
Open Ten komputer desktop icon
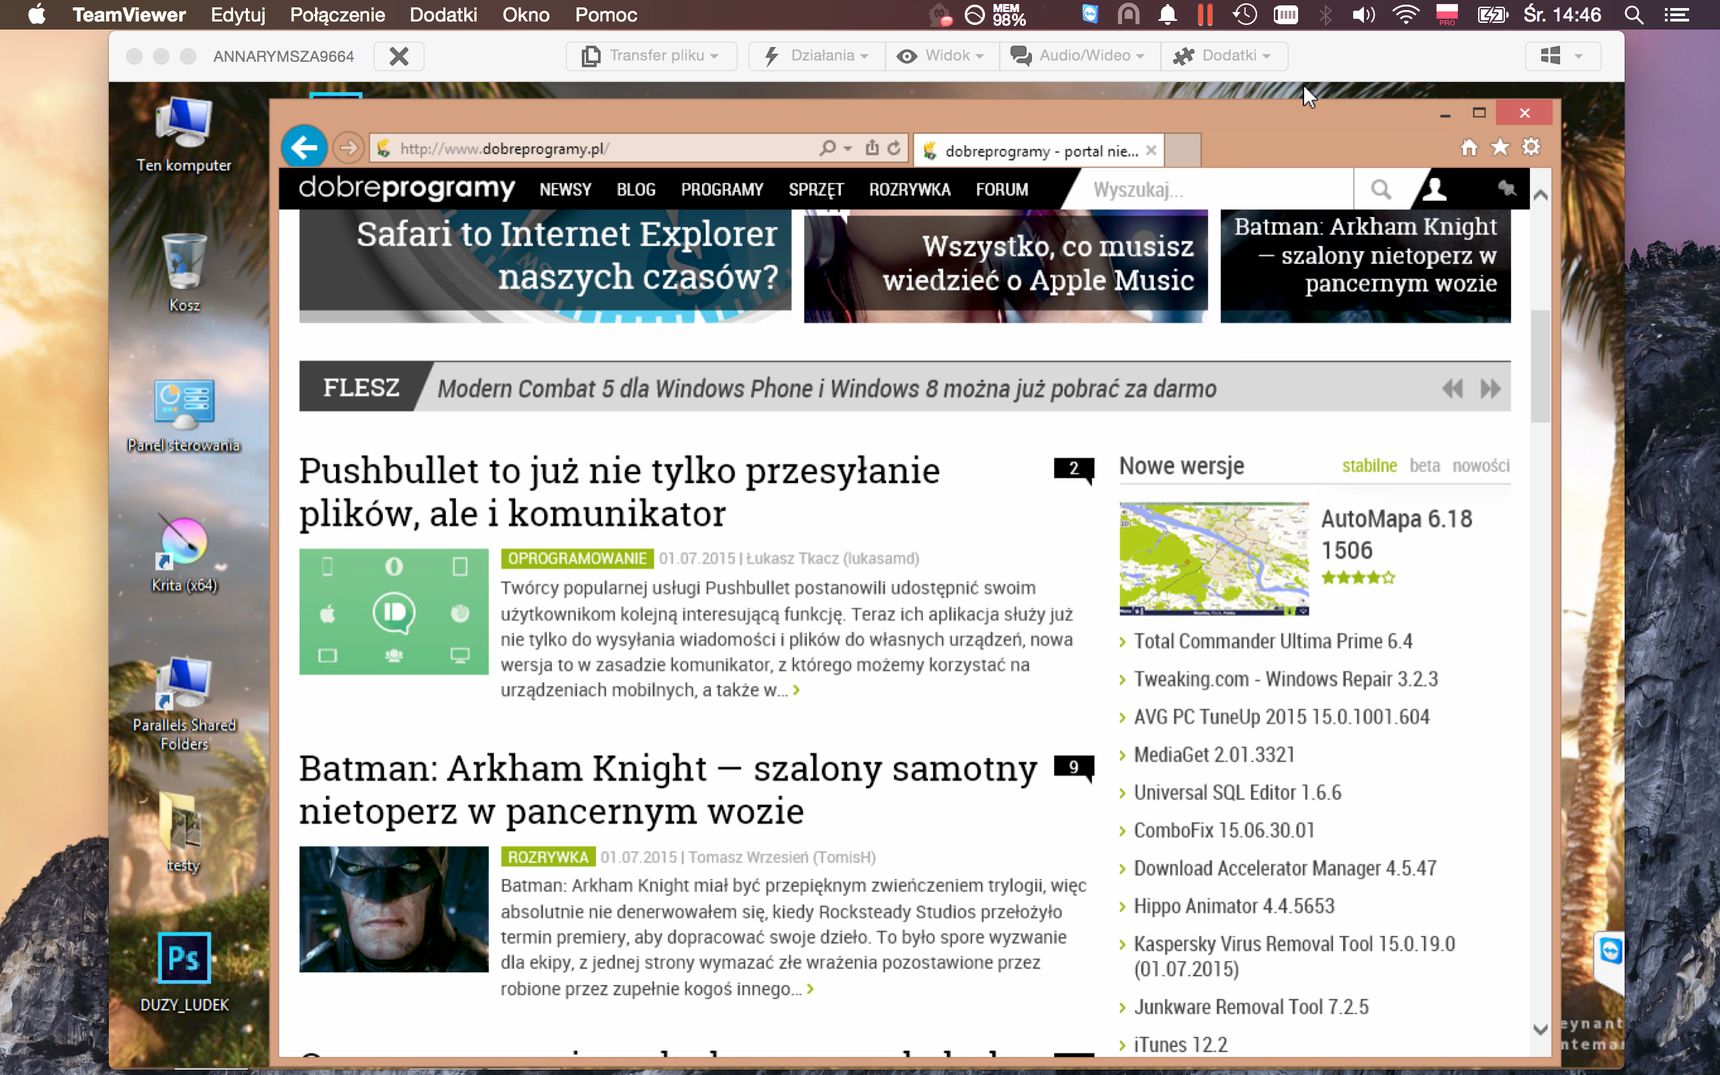(184, 135)
